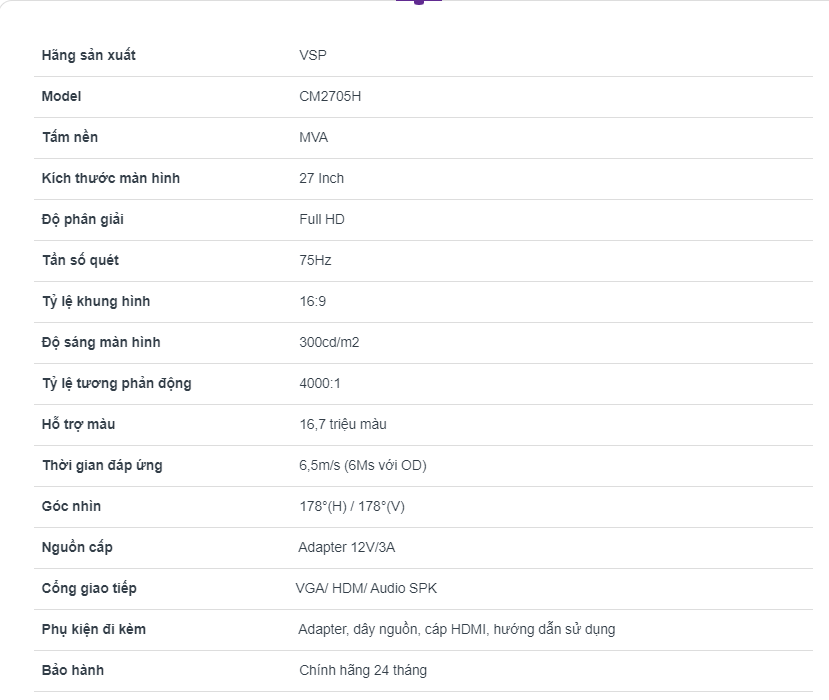Click the Full HD resolution value
Screen dimensions: 829x700
click(x=322, y=219)
